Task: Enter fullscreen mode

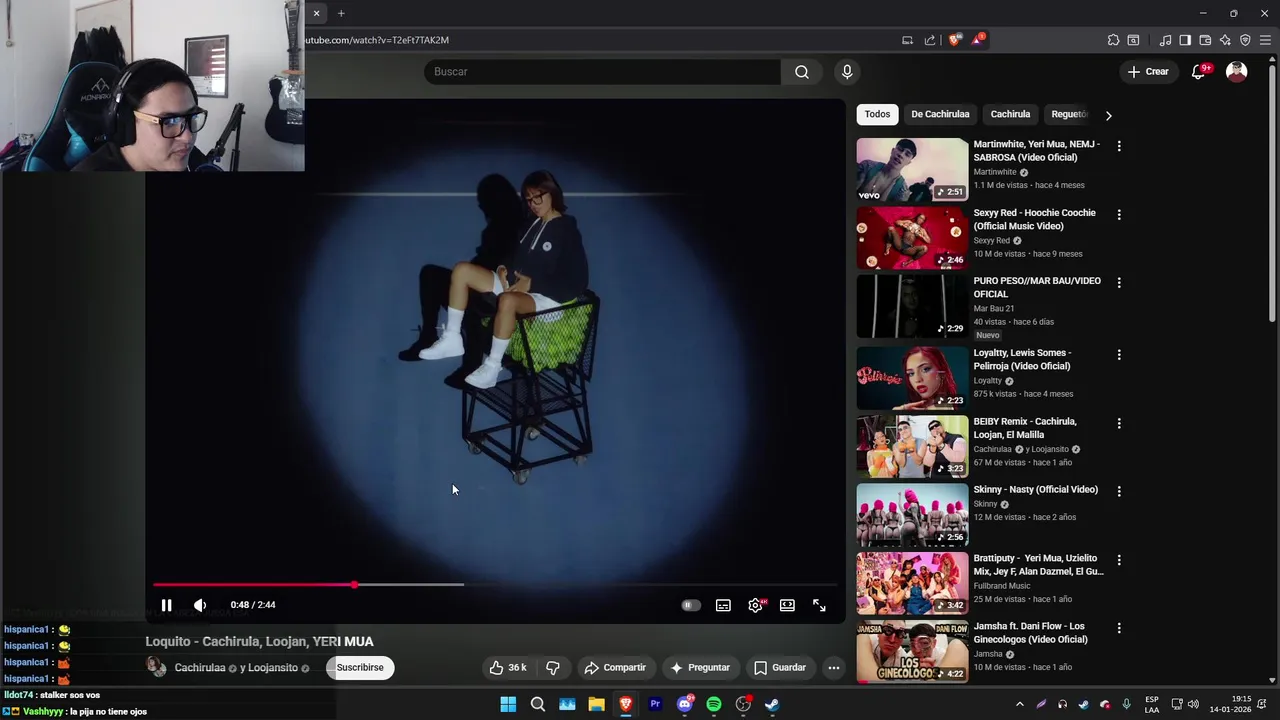Action: point(819,605)
